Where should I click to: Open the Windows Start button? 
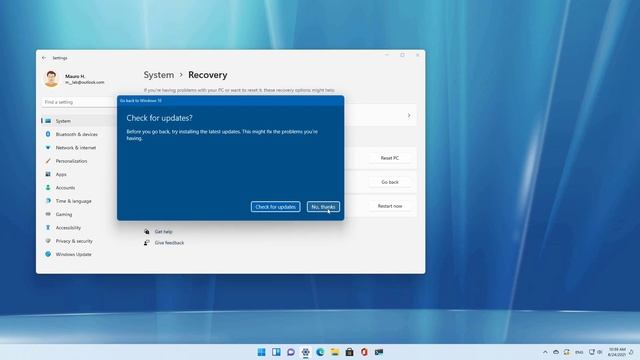coord(262,352)
